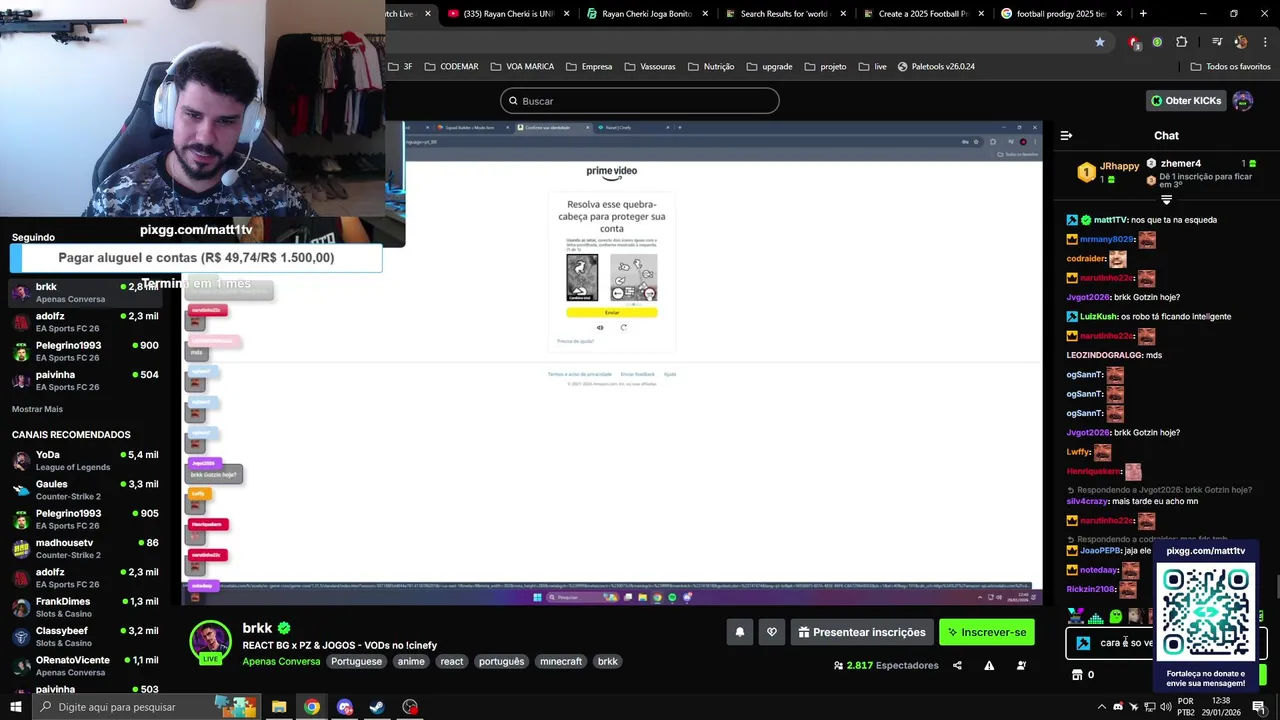This screenshot has height=720, width=1280.
Task: Click the Buscar search field
Action: [640, 101]
